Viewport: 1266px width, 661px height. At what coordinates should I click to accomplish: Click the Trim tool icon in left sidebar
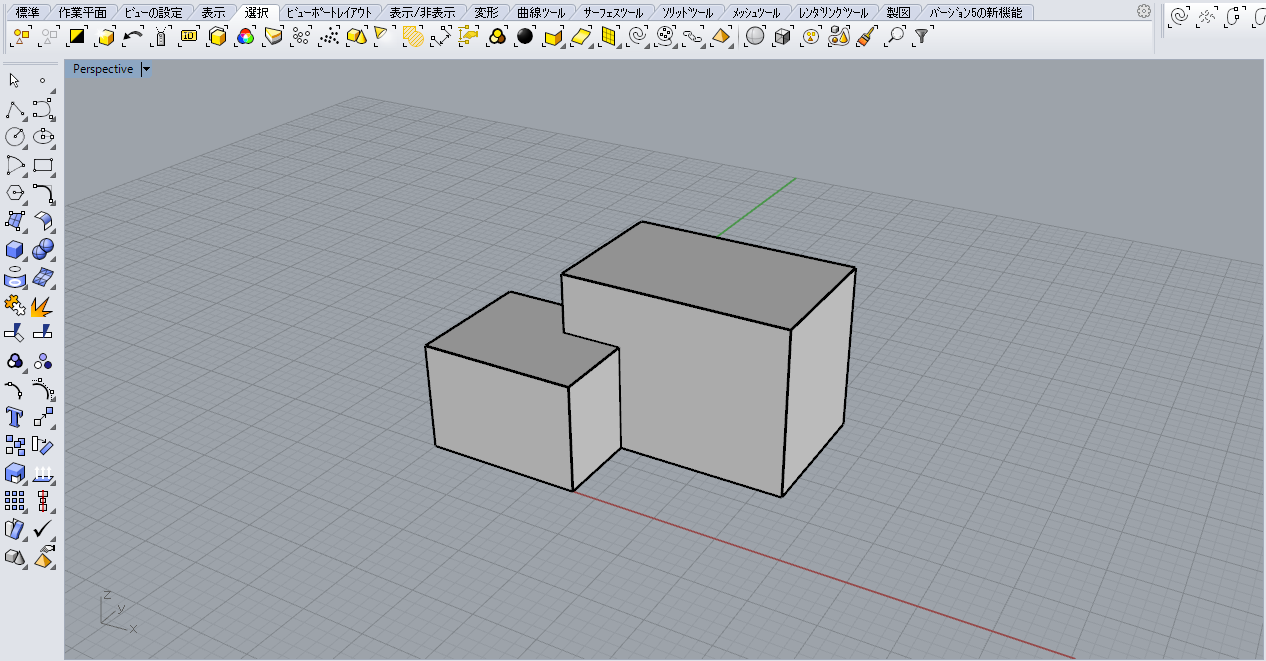15,333
